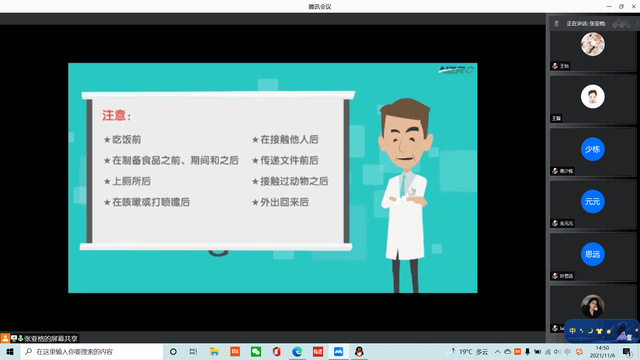The width and height of the screenshot is (640, 360).
Task: Open the notification center icon
Action: [x=627, y=351]
